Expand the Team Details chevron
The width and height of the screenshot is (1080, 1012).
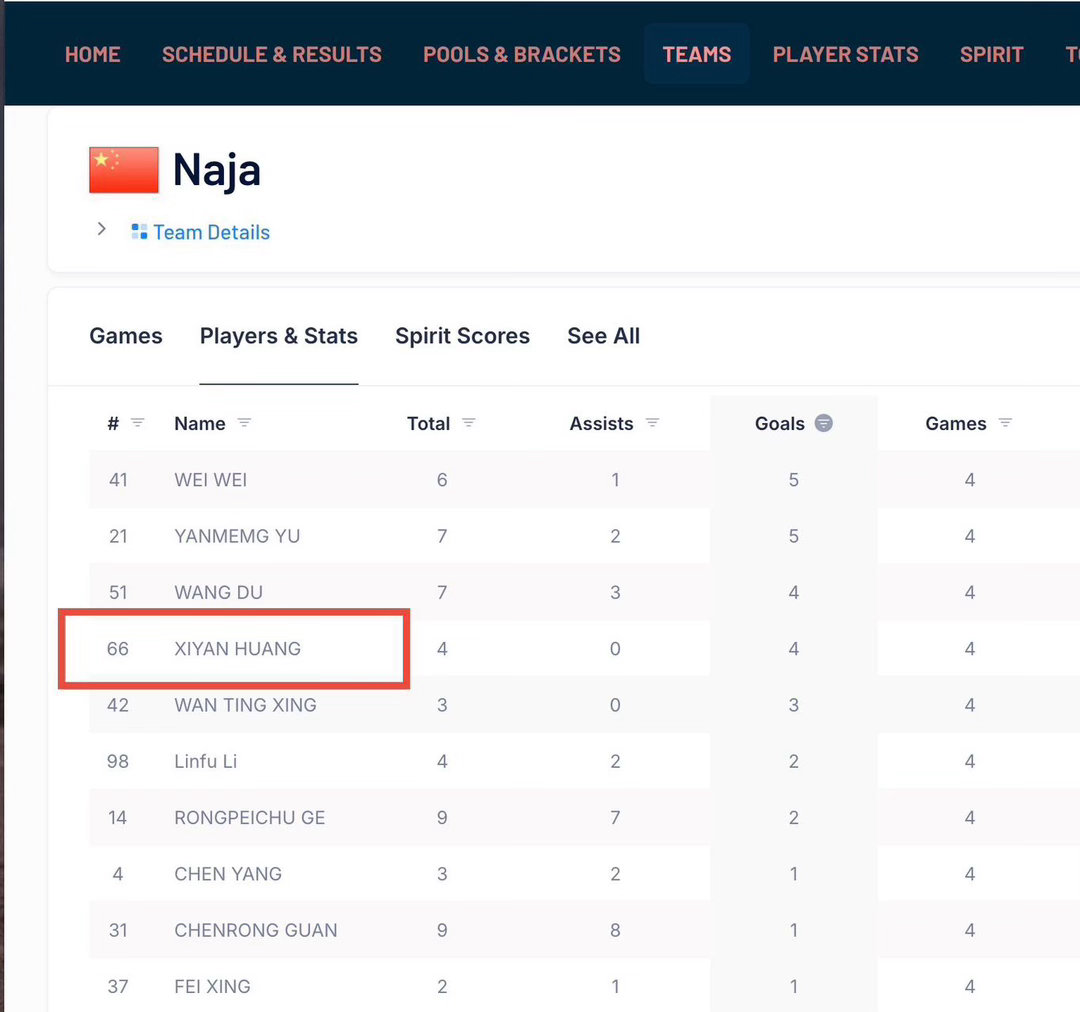(x=101, y=229)
